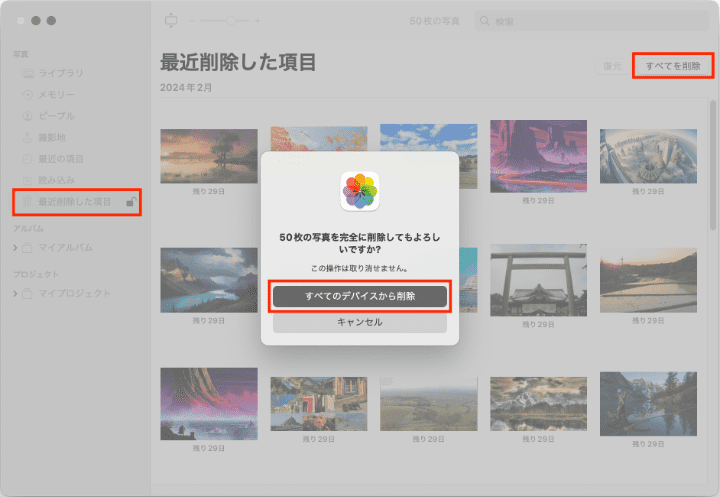Open 最近の項目 in the sidebar
The height and width of the screenshot is (497, 720).
pyautogui.click(x=61, y=159)
